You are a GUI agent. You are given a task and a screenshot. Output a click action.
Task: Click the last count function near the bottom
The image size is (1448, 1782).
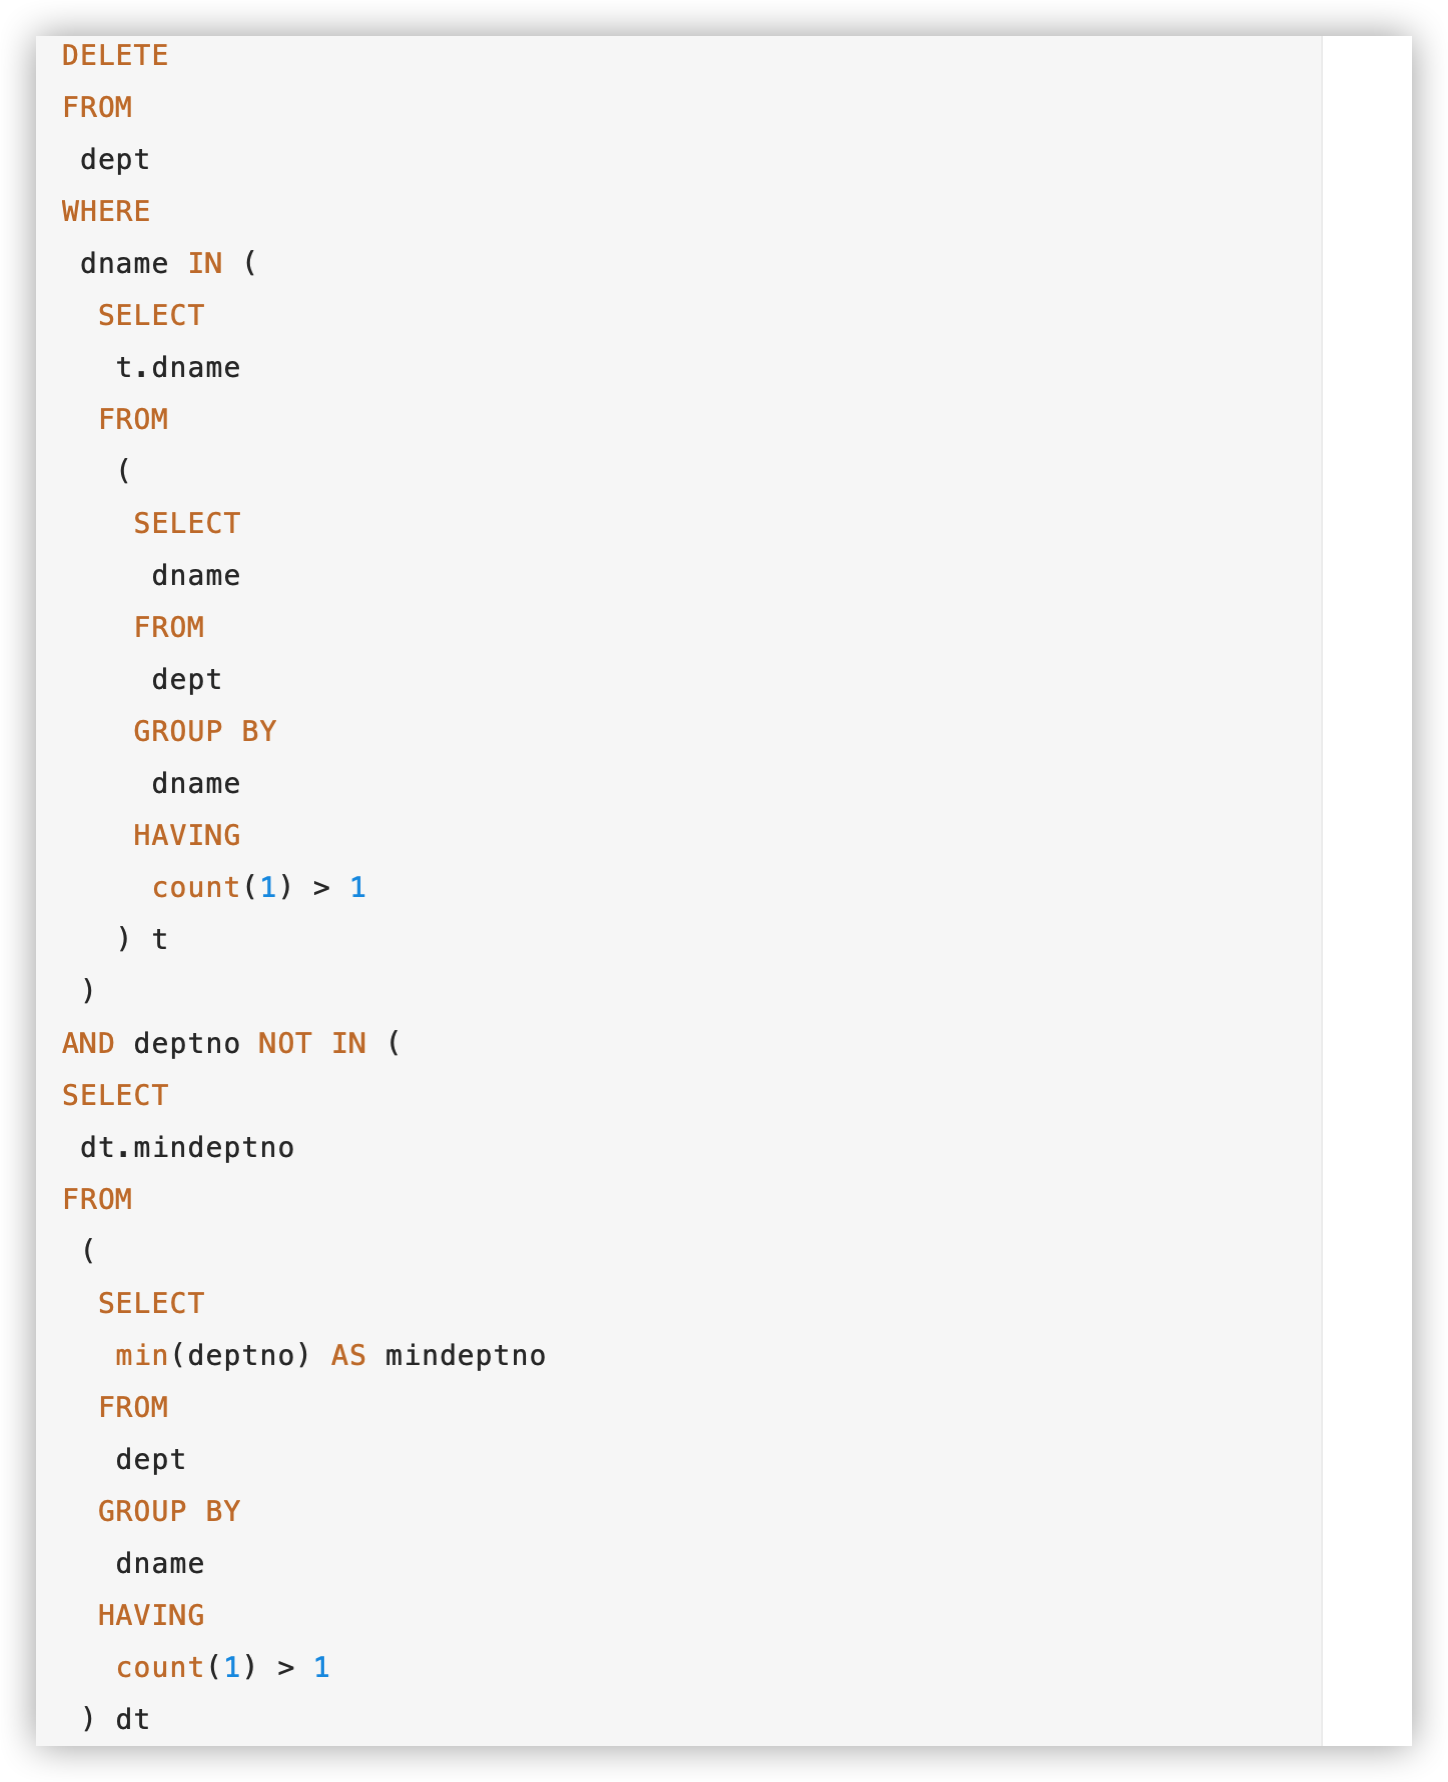tap(160, 1667)
